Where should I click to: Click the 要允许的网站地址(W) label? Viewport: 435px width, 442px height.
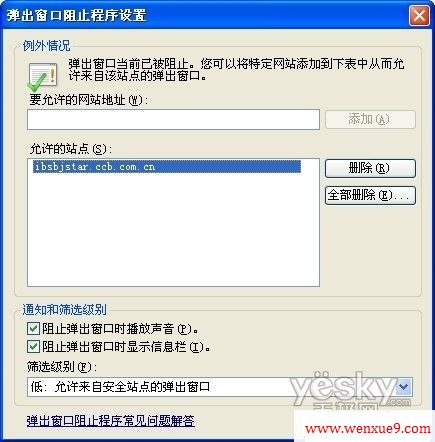(x=88, y=100)
